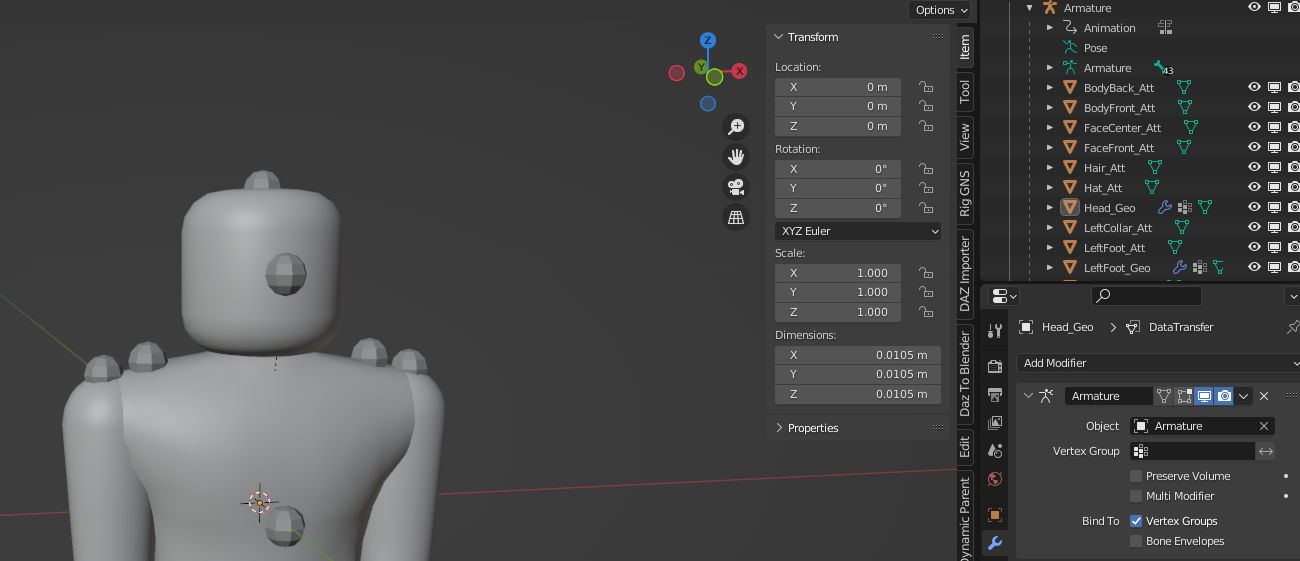Click the bone icon next to Armature data
The height and width of the screenshot is (561, 1300).
(x=1159, y=67)
